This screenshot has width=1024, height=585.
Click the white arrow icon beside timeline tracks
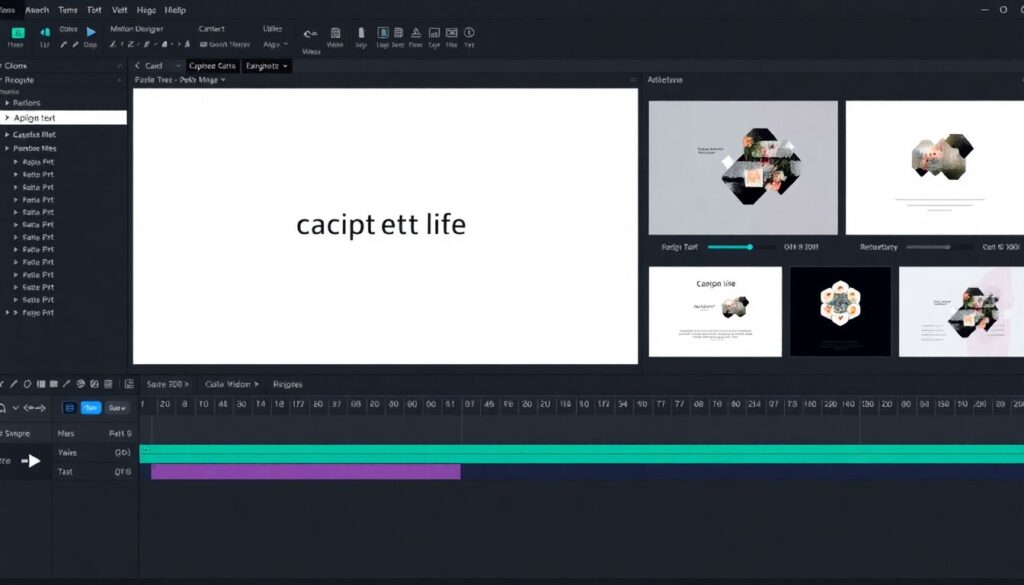coord(33,461)
